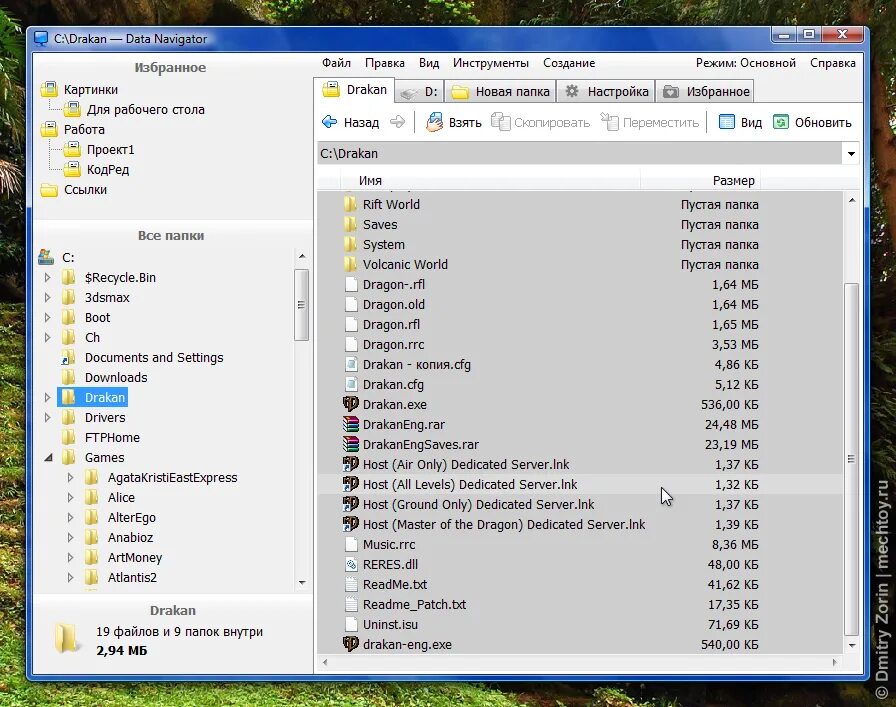
Task: Click the Обновить refresh icon
Action: 781,122
